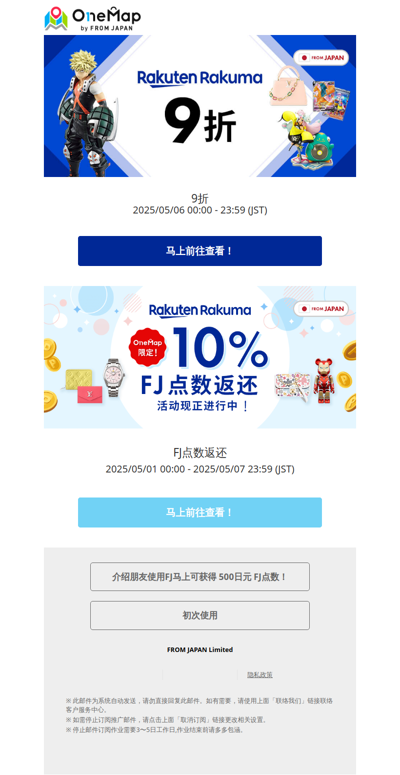Click the red Bearbrick figure image
400x775 pixels.
tap(324, 381)
